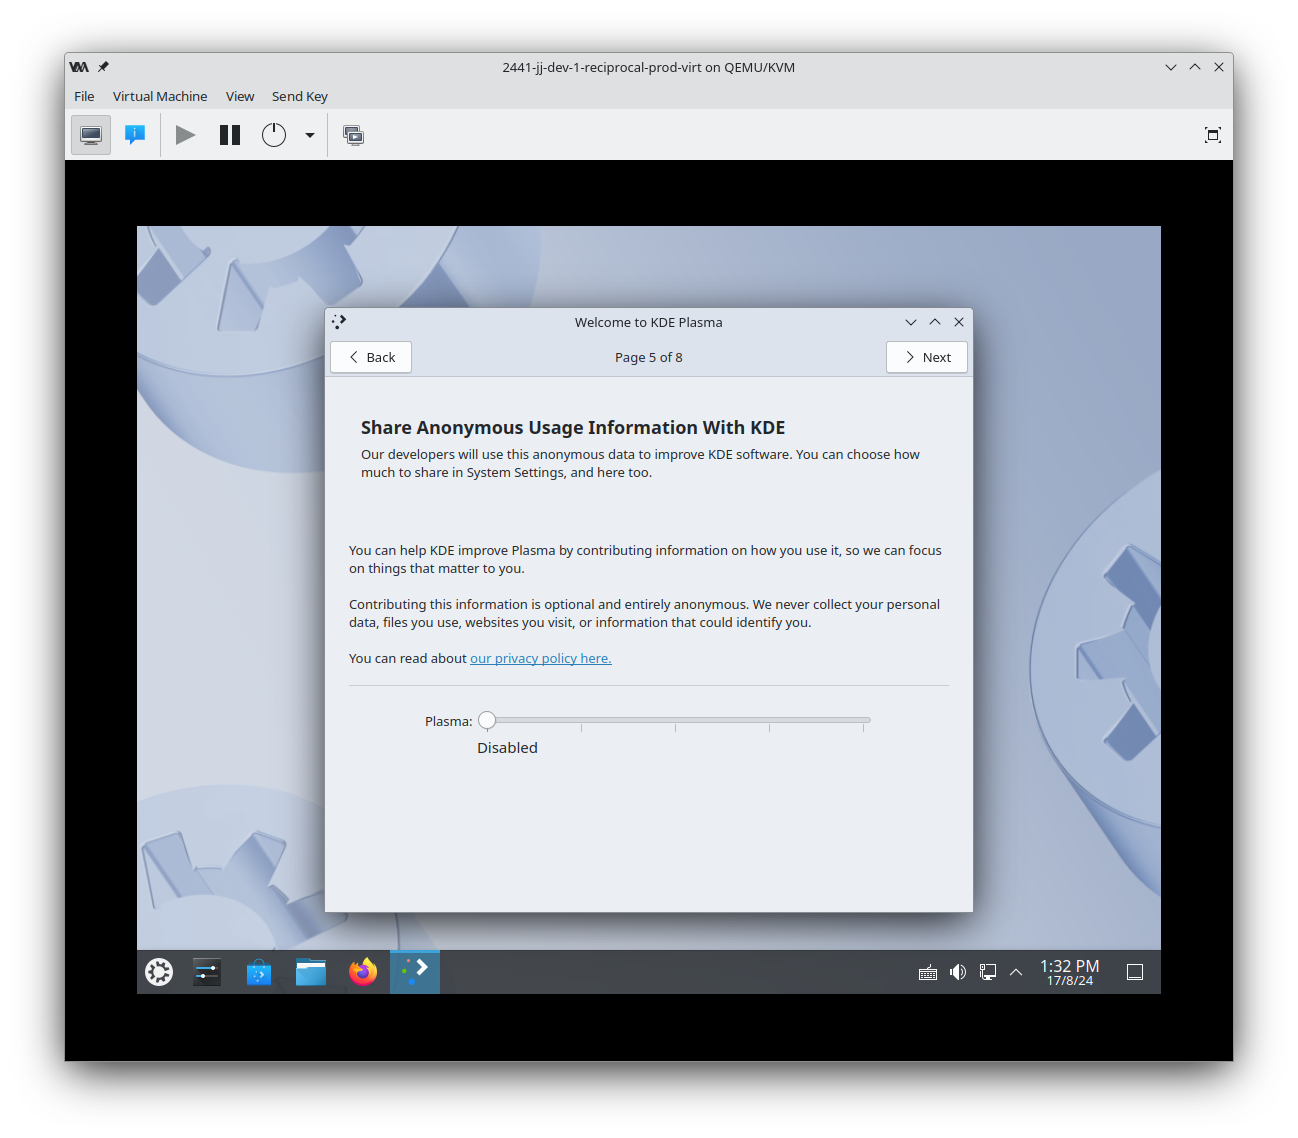Viewport: 1298px width, 1138px height.
Task: Open the network tray icon
Action: (988, 972)
